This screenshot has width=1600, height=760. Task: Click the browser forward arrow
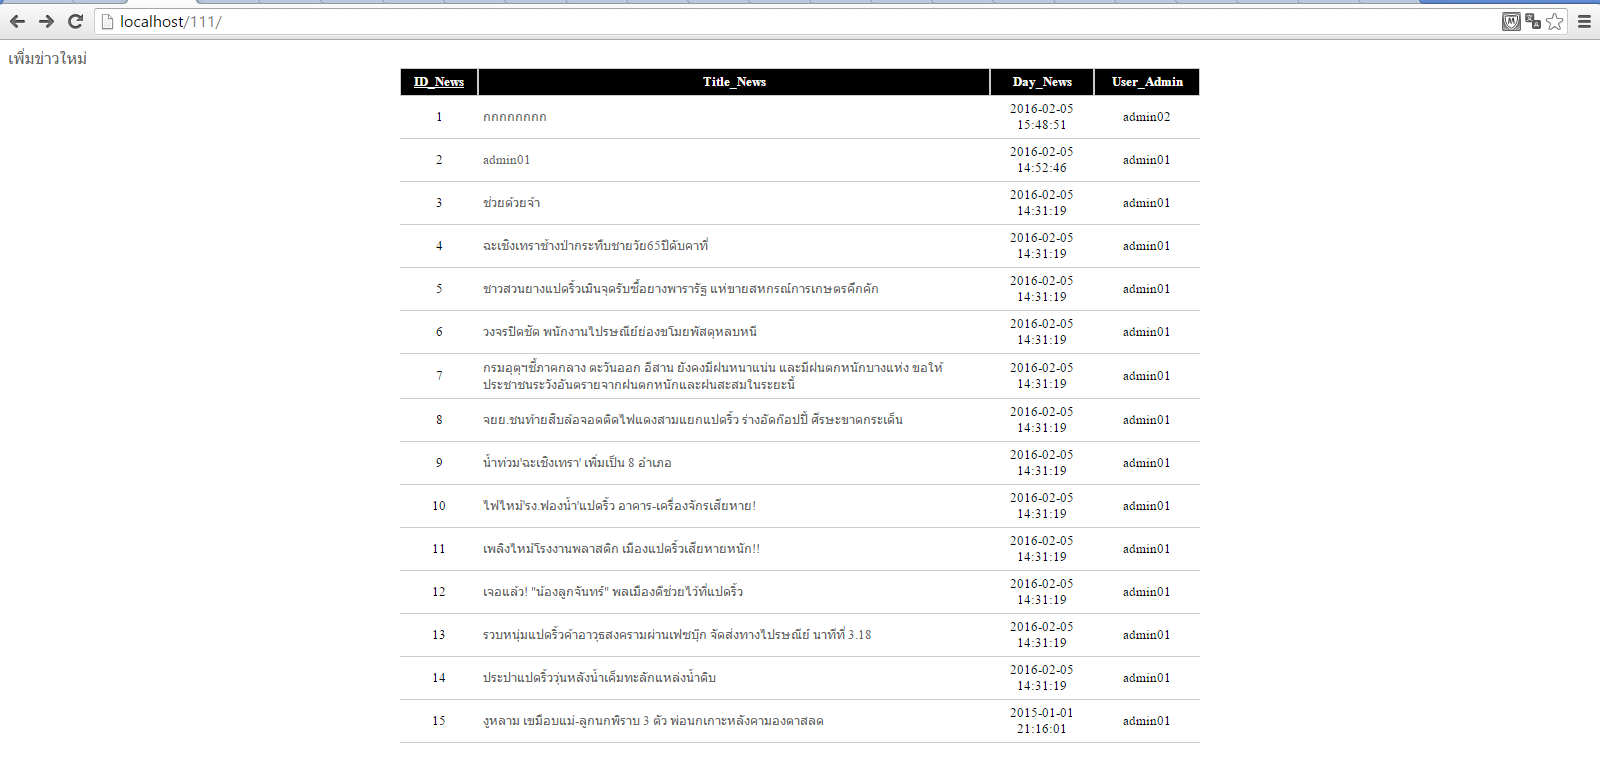pyautogui.click(x=46, y=21)
